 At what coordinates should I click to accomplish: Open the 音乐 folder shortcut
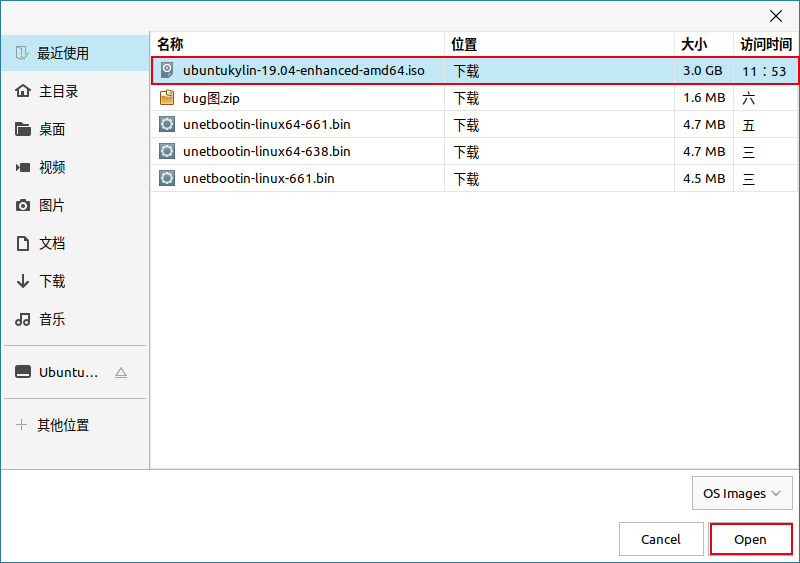pos(76,320)
